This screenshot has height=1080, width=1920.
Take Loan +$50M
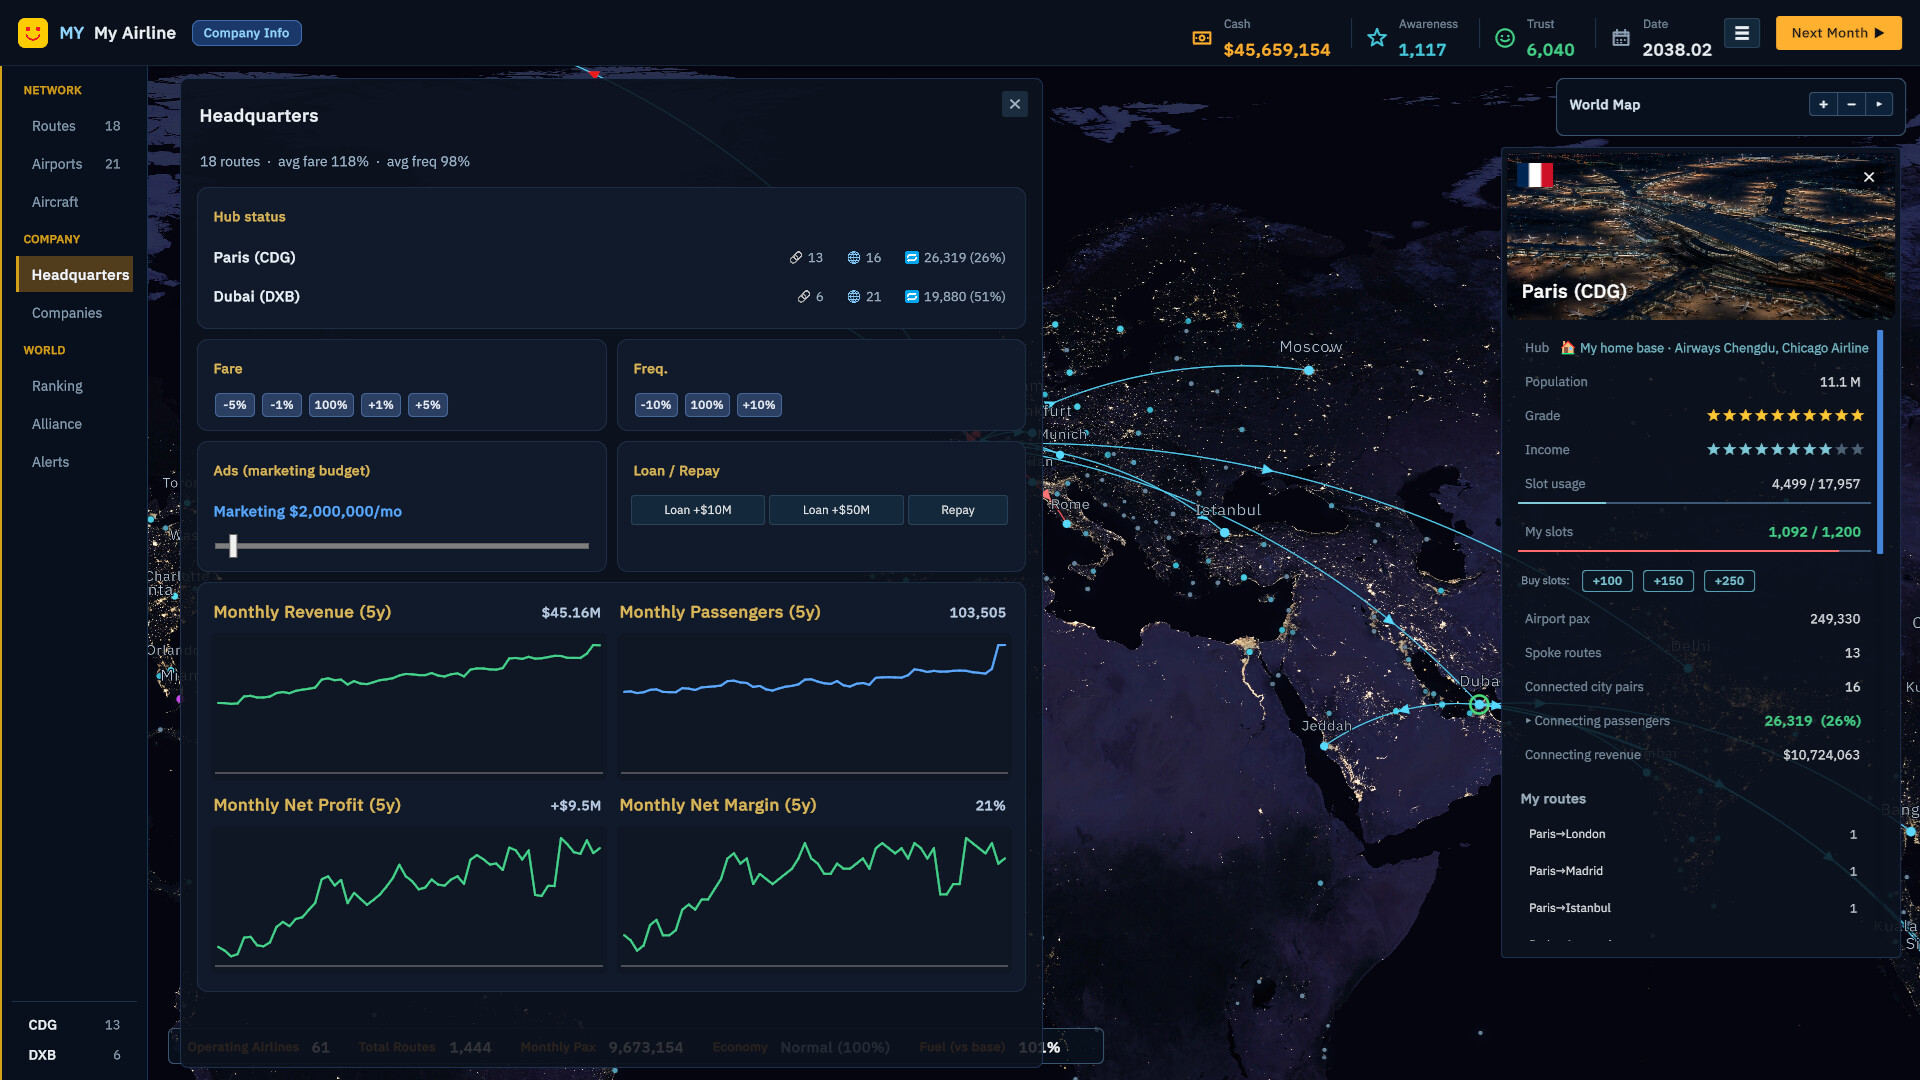pos(836,510)
